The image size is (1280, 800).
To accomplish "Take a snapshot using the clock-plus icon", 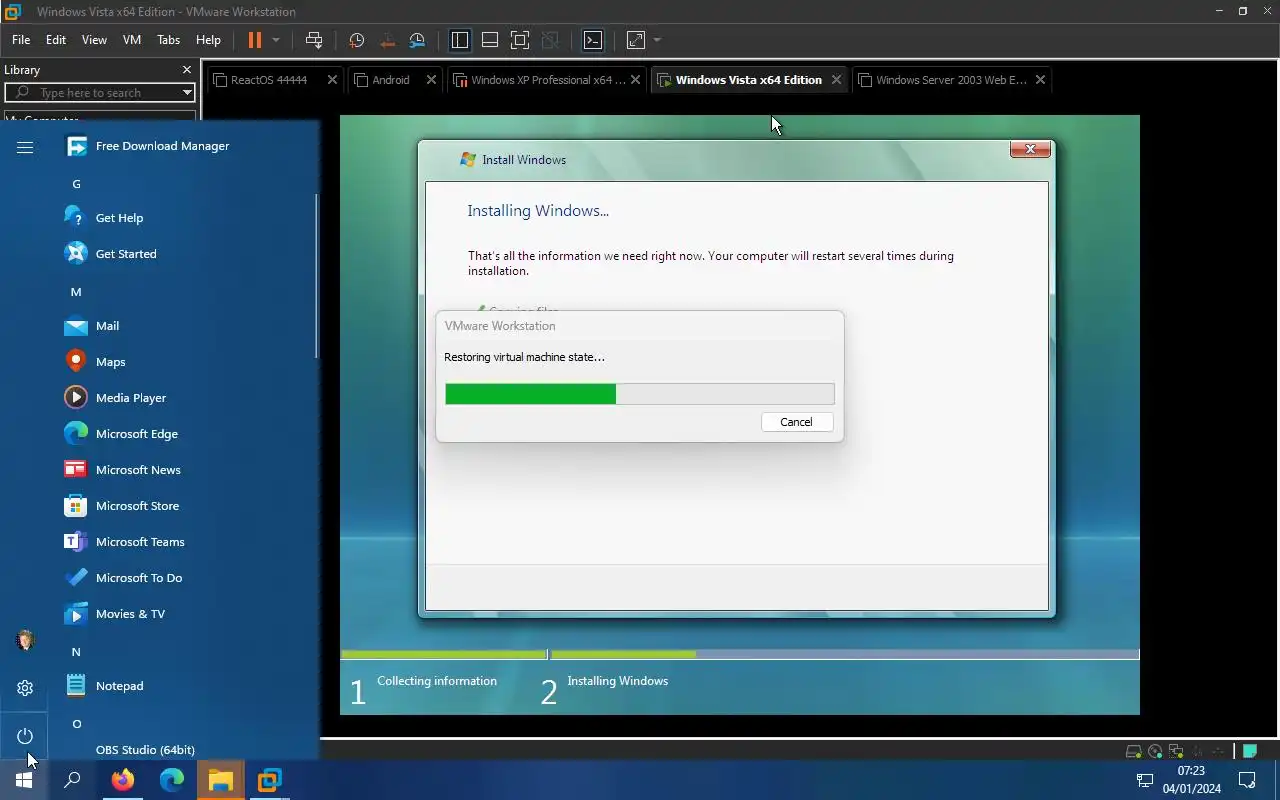I will point(356,40).
